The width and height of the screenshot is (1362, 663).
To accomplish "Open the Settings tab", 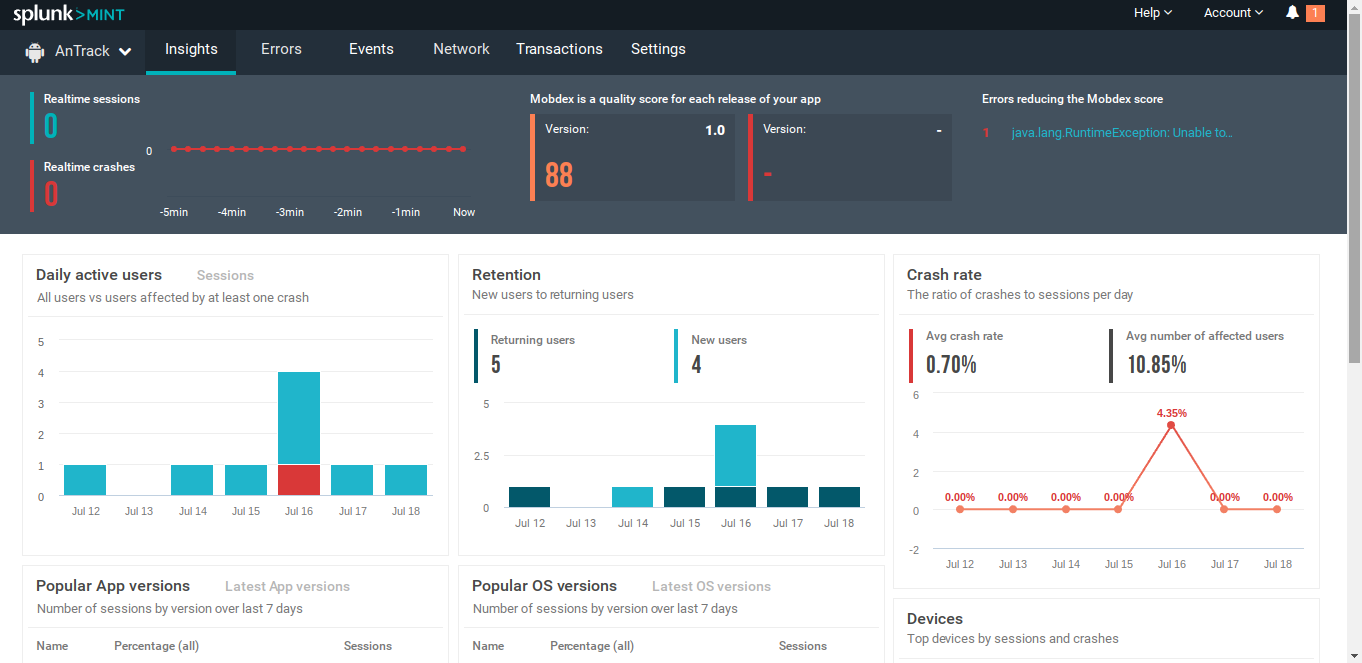I will (658, 49).
